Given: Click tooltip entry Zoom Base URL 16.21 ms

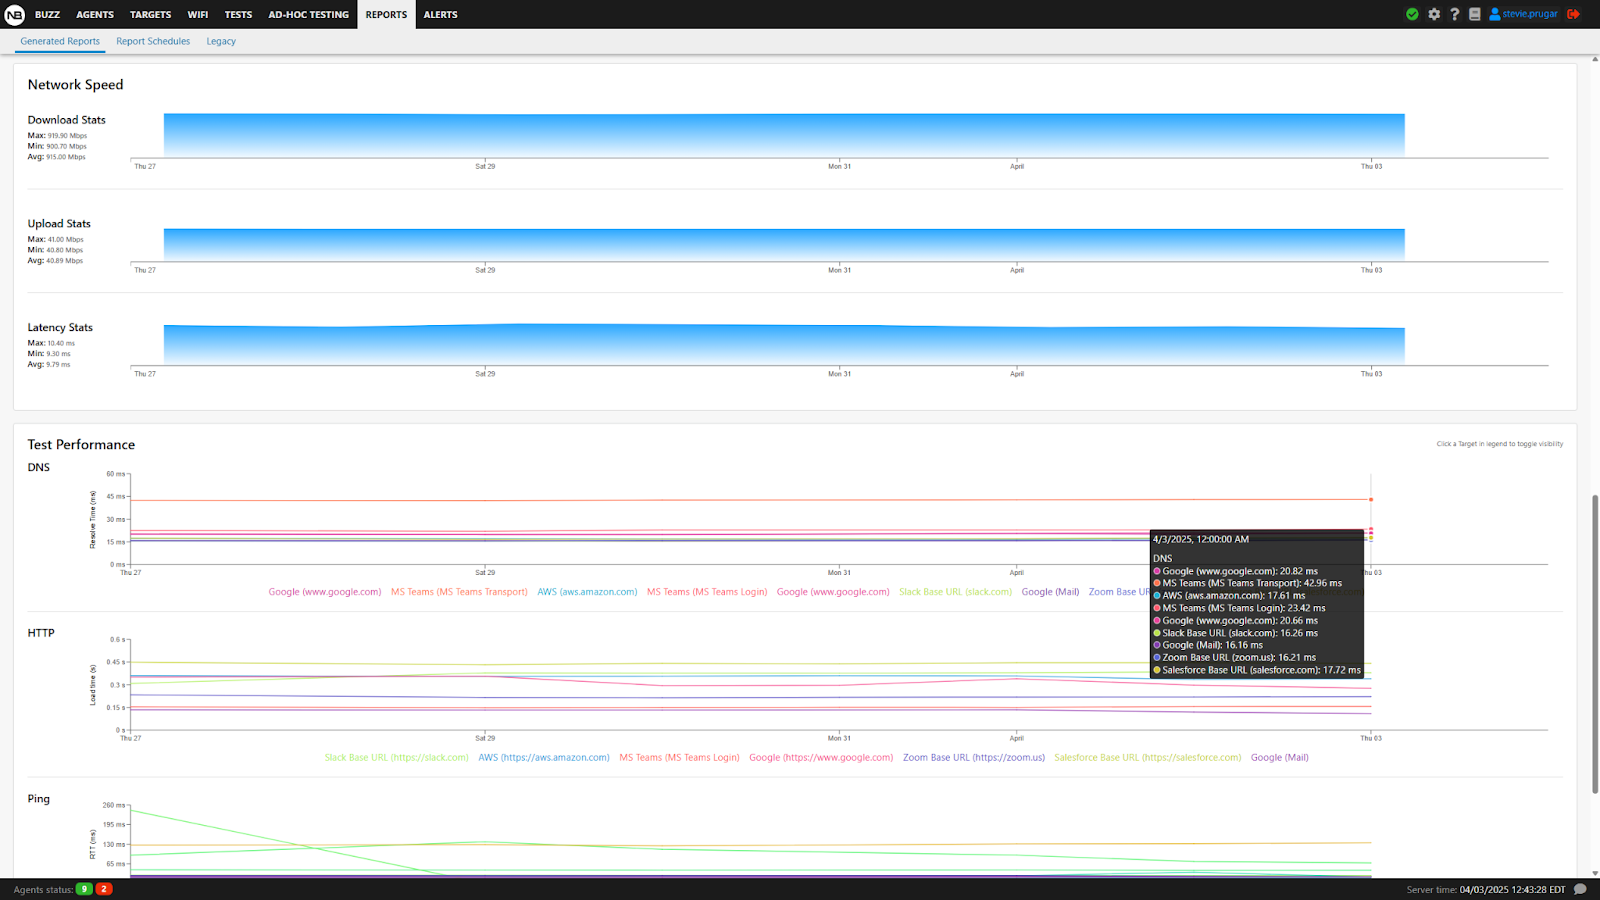Looking at the screenshot, I should pyautogui.click(x=1235, y=658).
